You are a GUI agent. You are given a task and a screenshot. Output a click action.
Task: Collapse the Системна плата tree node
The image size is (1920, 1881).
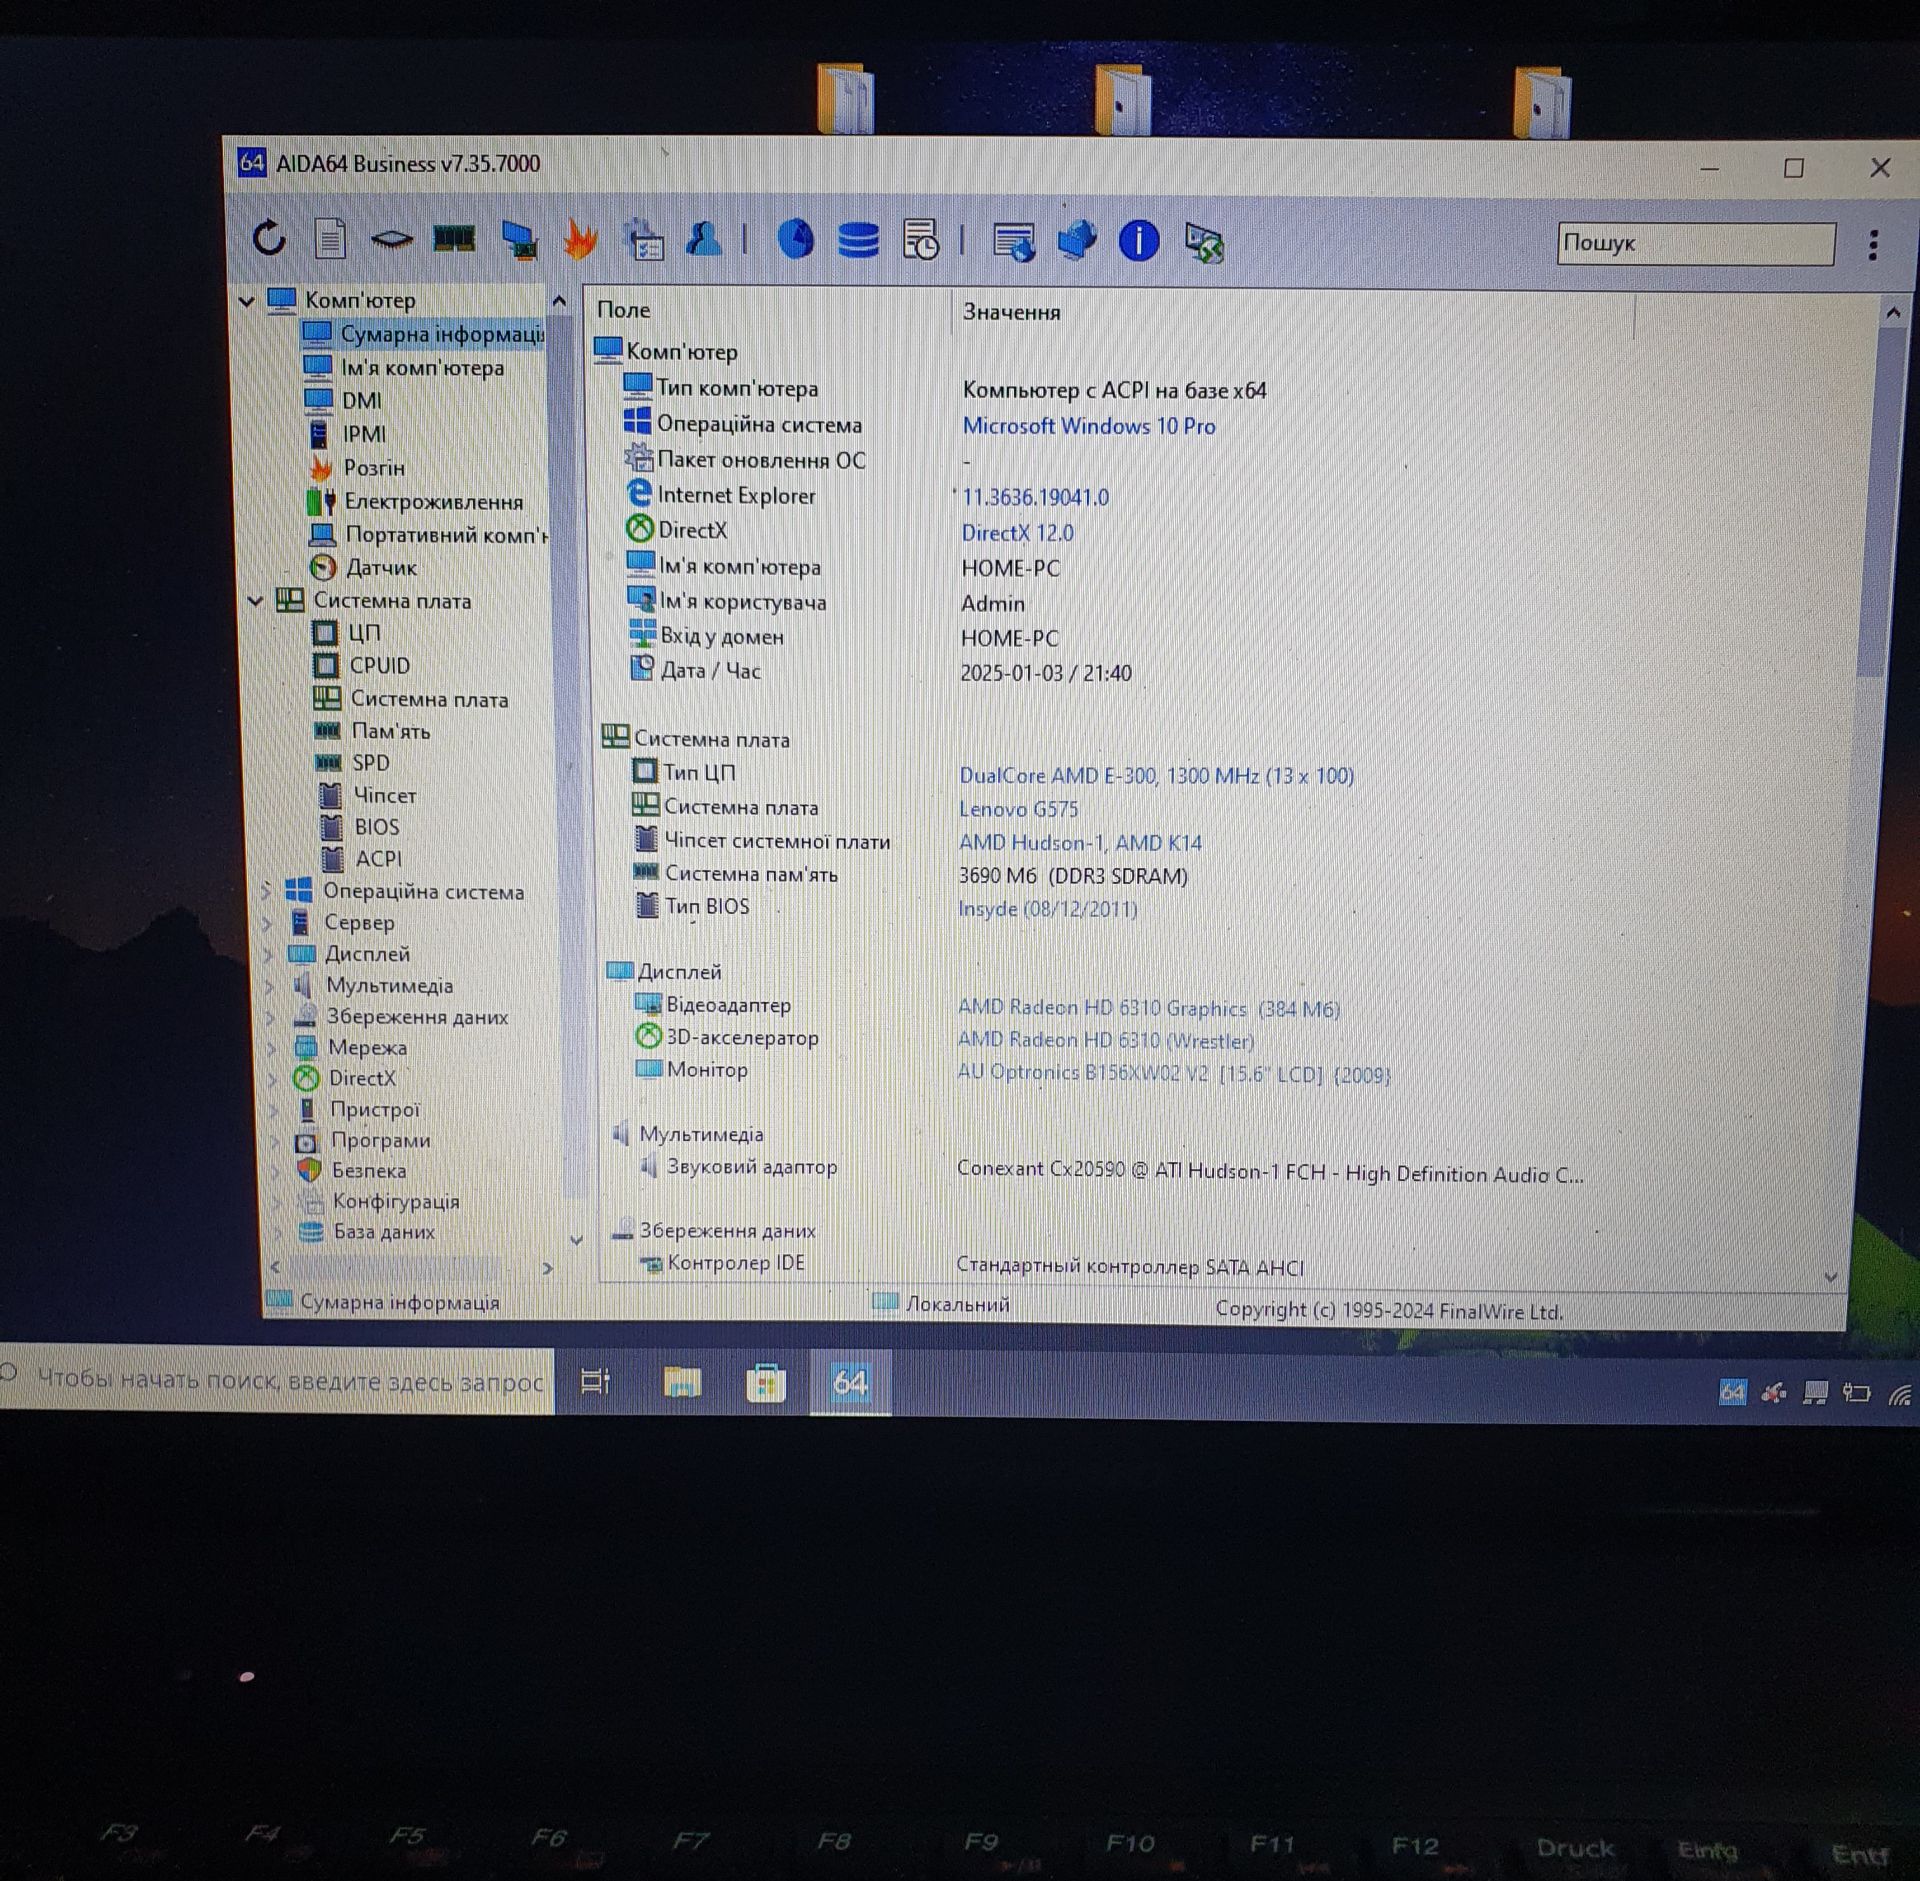(255, 600)
